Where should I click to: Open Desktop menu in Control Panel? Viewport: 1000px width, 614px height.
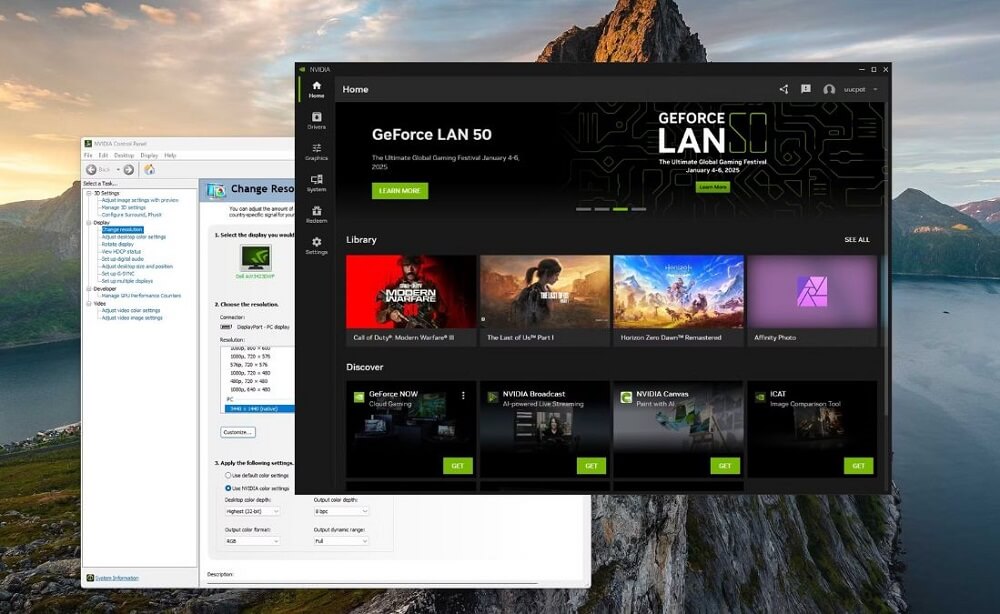(x=124, y=156)
